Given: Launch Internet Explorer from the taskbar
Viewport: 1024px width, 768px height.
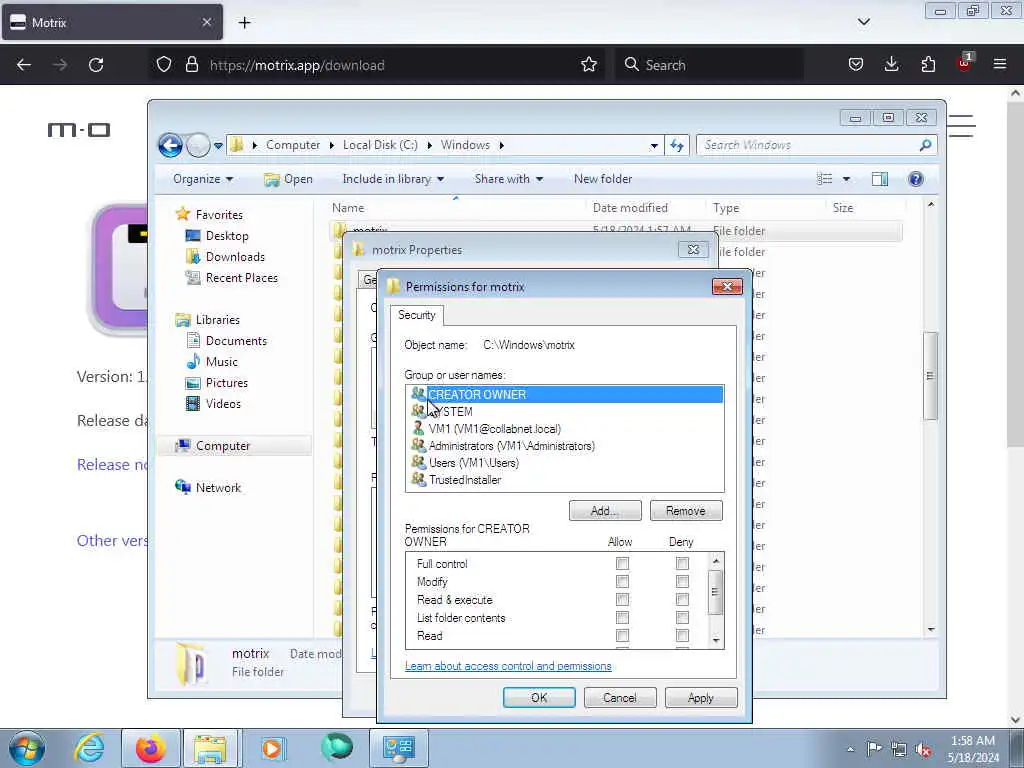Looking at the screenshot, I should [89, 748].
